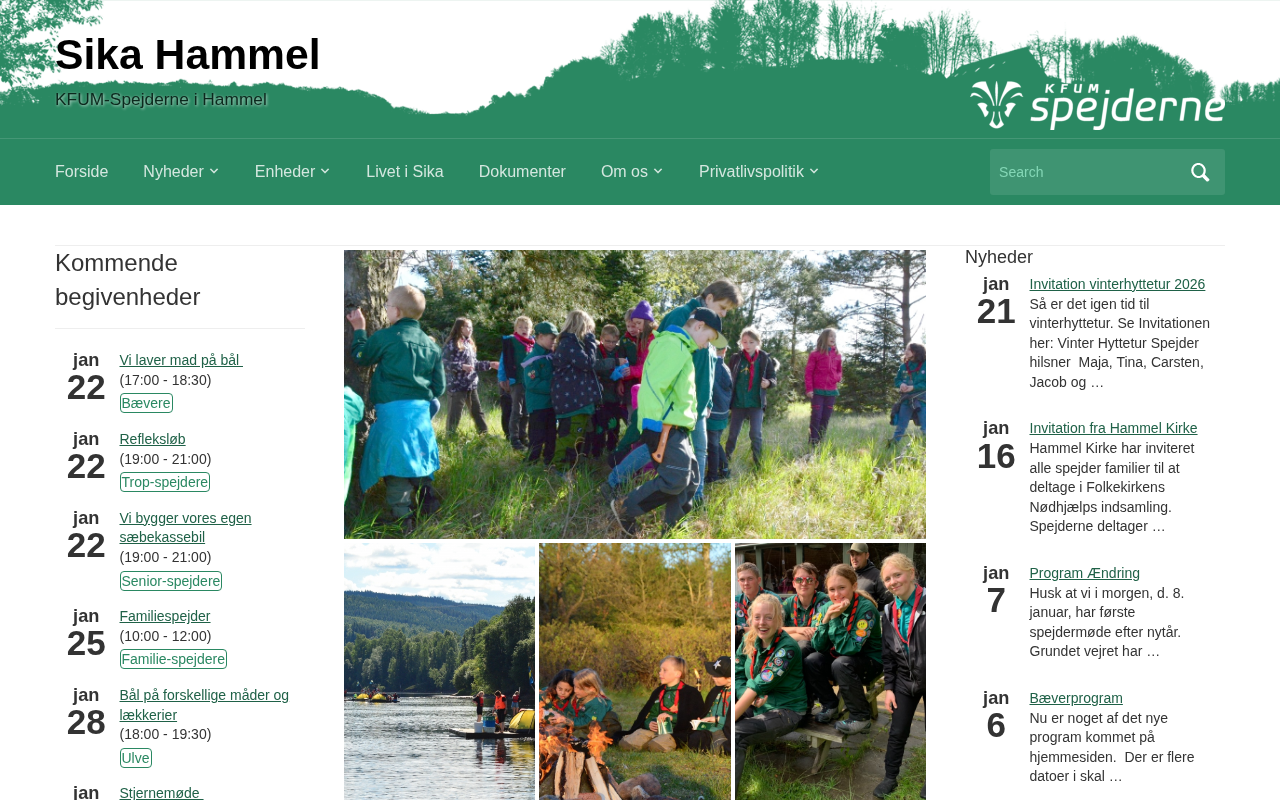The image size is (1280, 800).
Task: Go to the Forside page
Action: (x=81, y=172)
